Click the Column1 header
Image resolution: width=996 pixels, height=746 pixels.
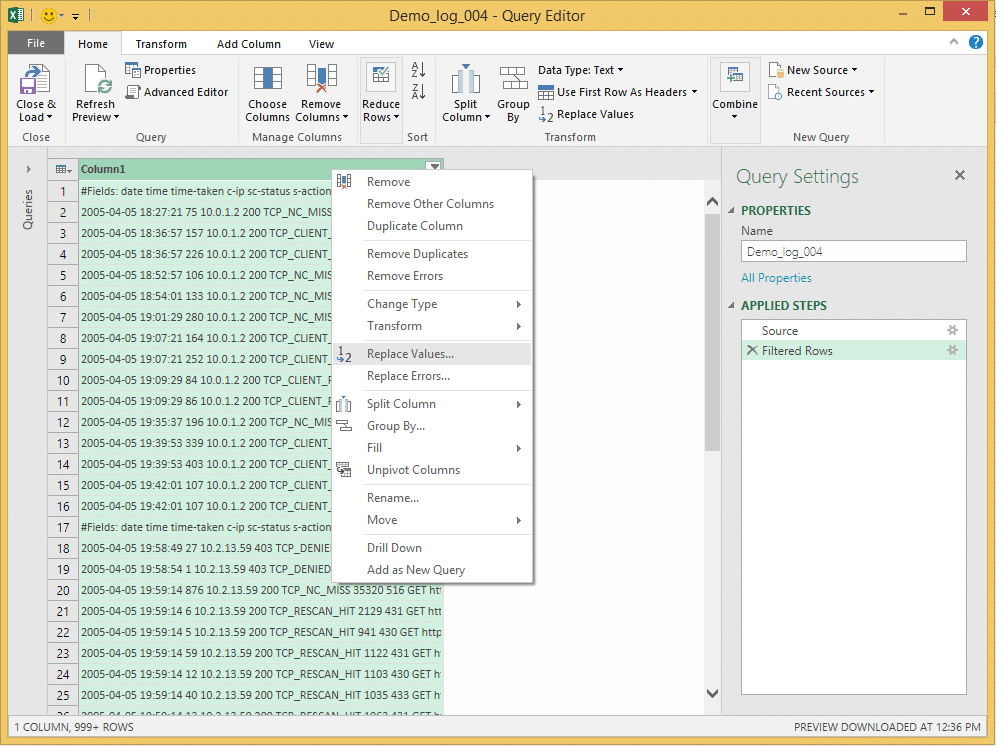252,169
